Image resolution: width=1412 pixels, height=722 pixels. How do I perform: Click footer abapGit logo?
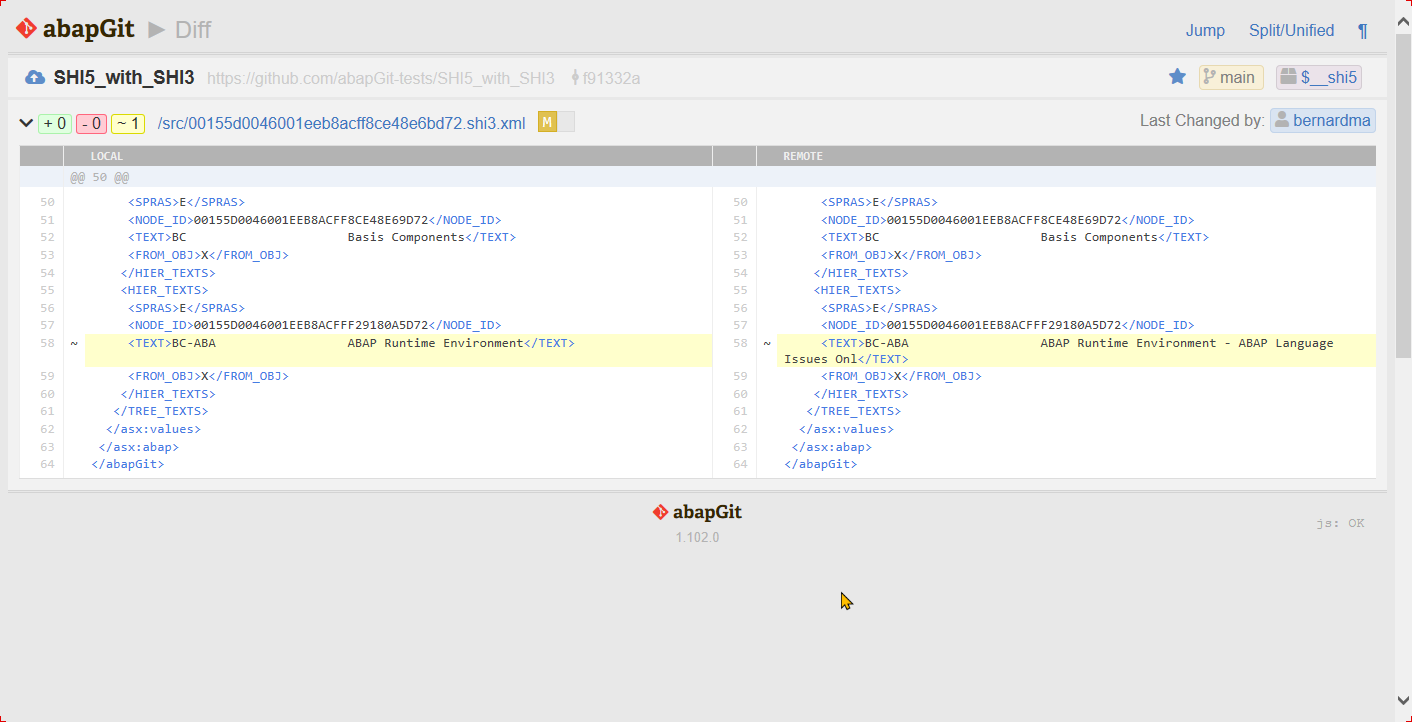pyautogui.click(x=697, y=512)
